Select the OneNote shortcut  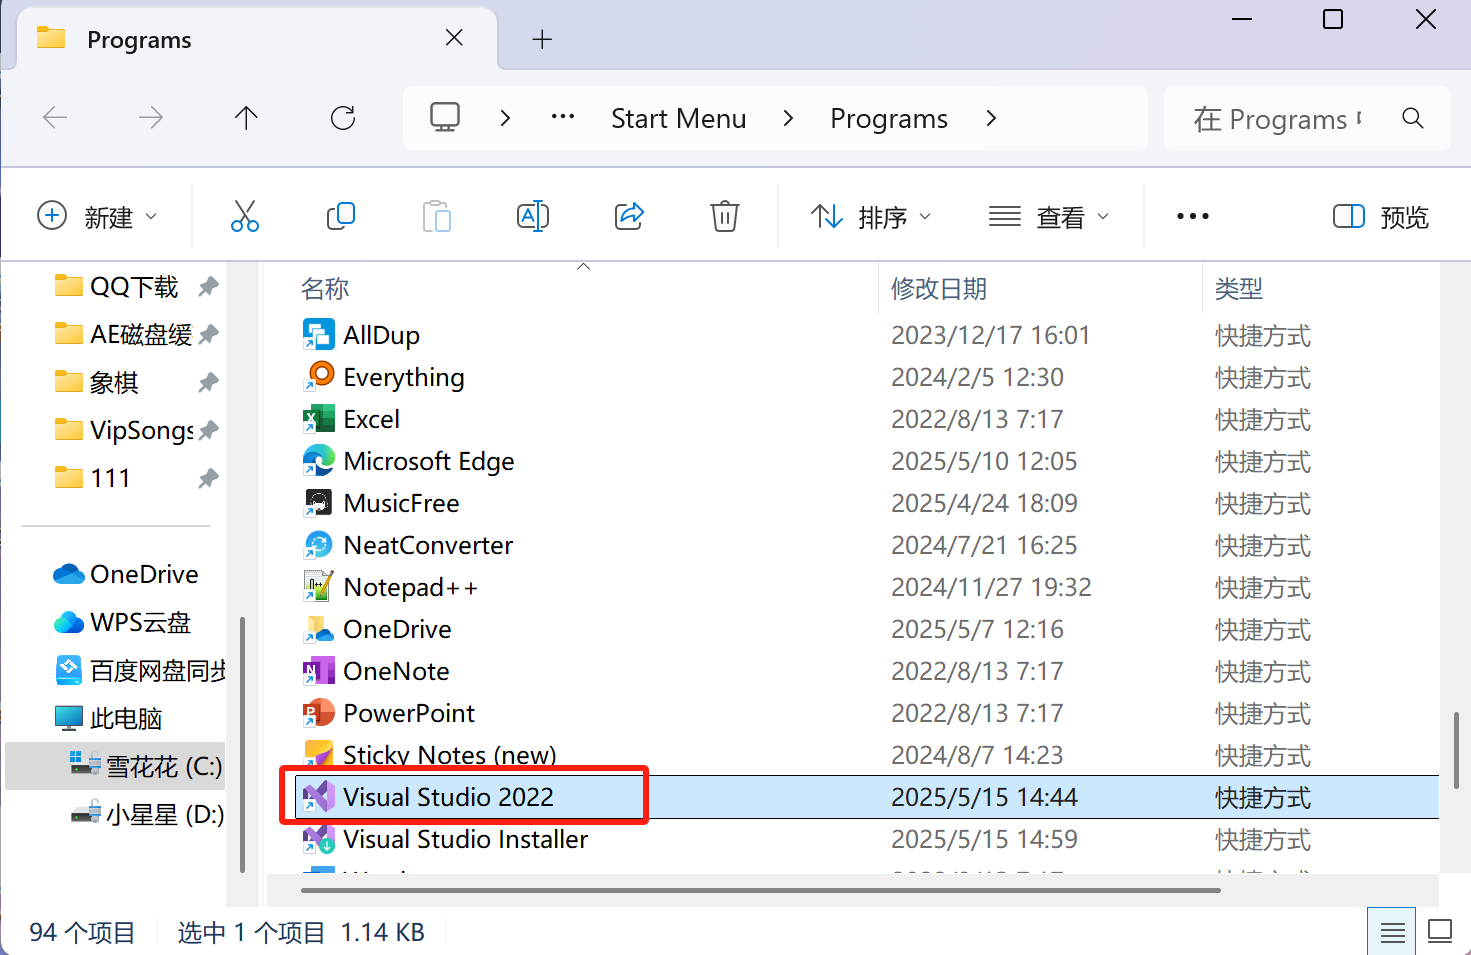tap(376, 671)
